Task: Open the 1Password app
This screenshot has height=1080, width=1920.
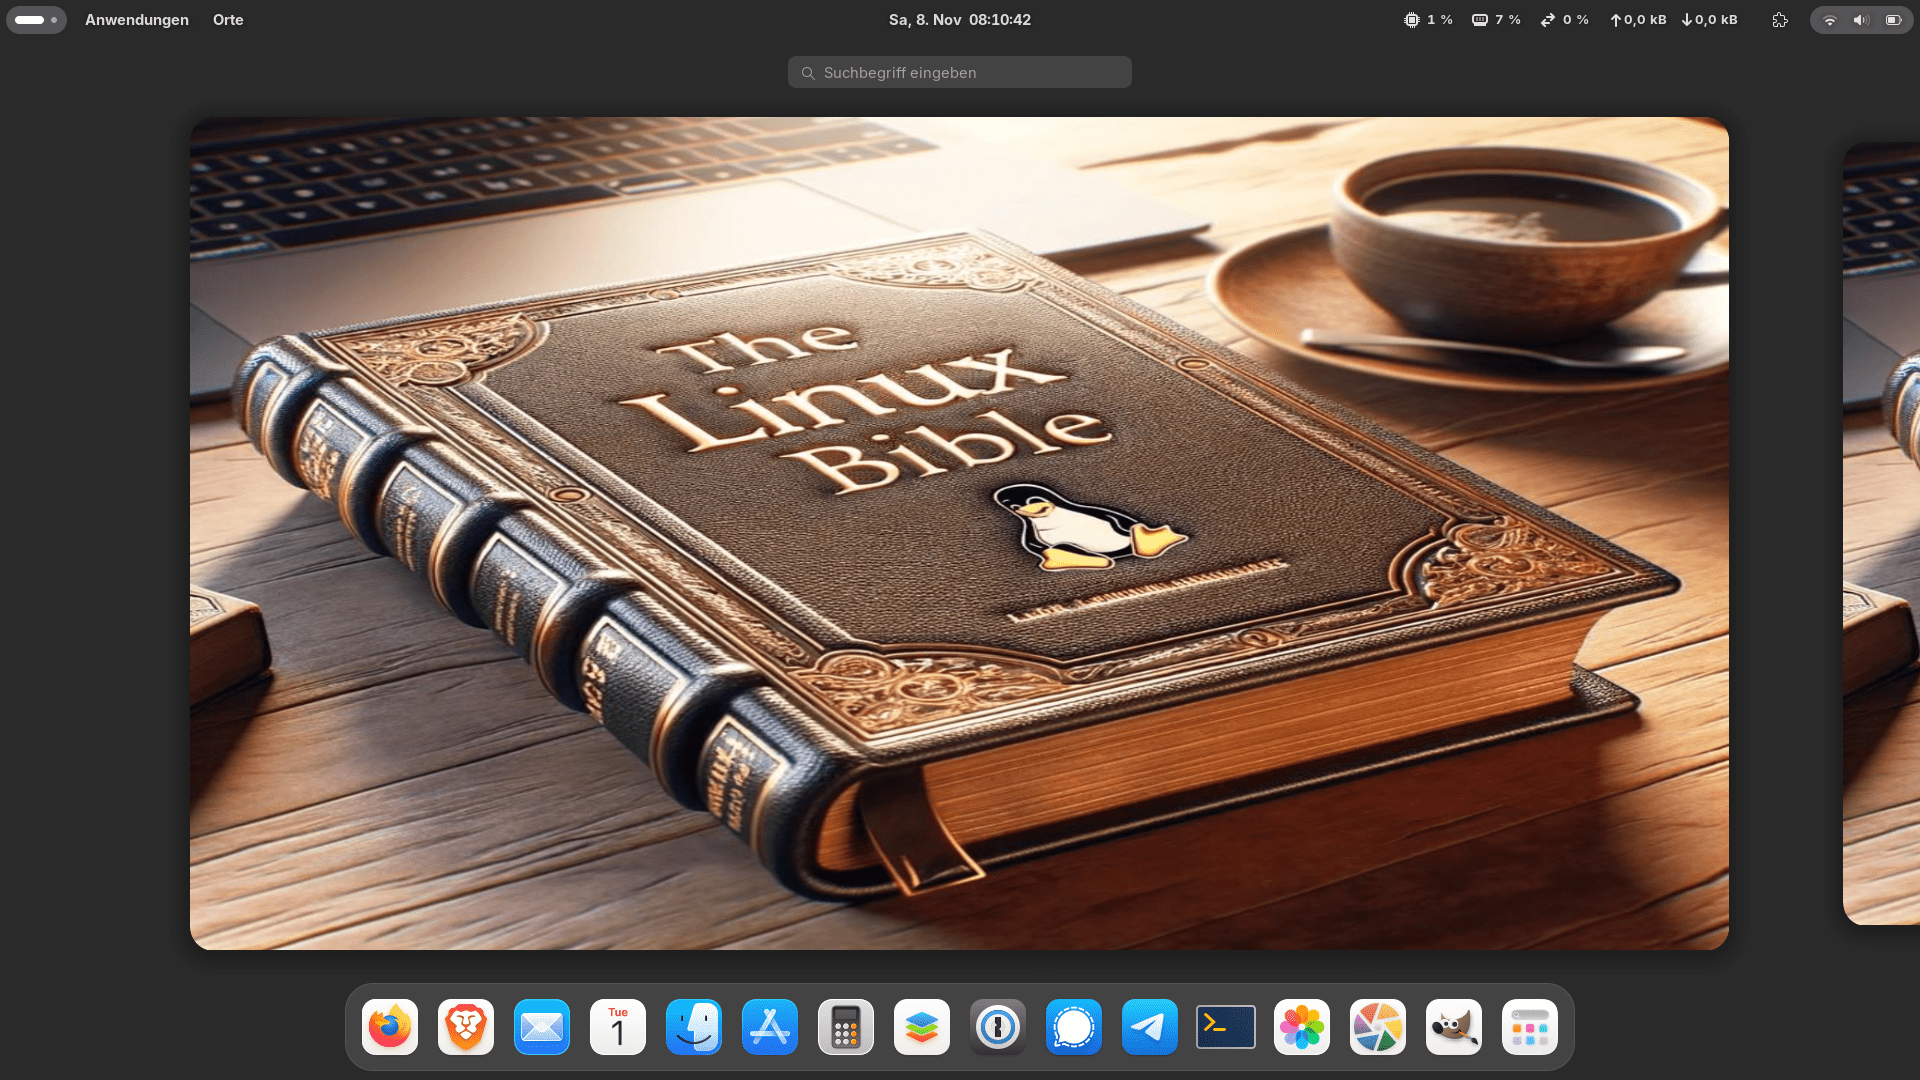Action: coord(998,1027)
